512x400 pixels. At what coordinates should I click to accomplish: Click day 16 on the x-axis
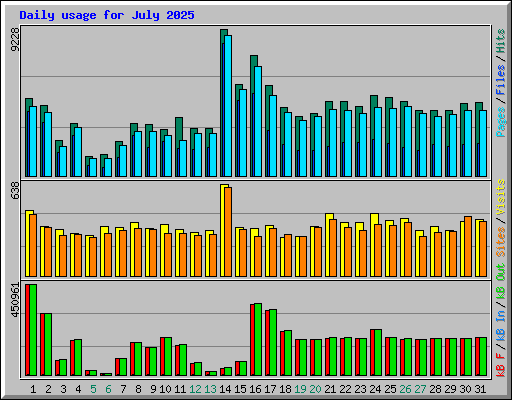click(x=255, y=389)
